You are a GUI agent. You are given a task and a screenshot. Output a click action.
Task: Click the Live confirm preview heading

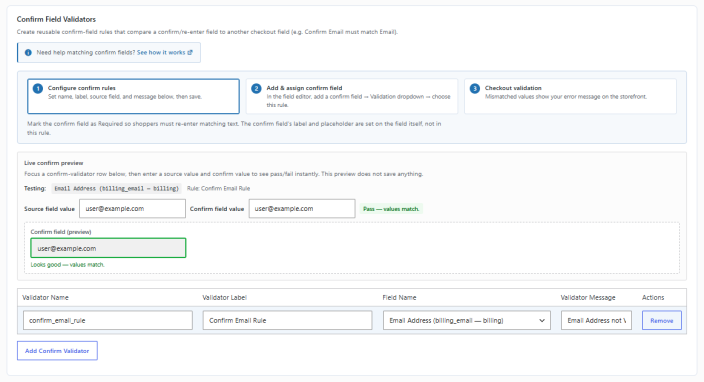(x=53, y=163)
